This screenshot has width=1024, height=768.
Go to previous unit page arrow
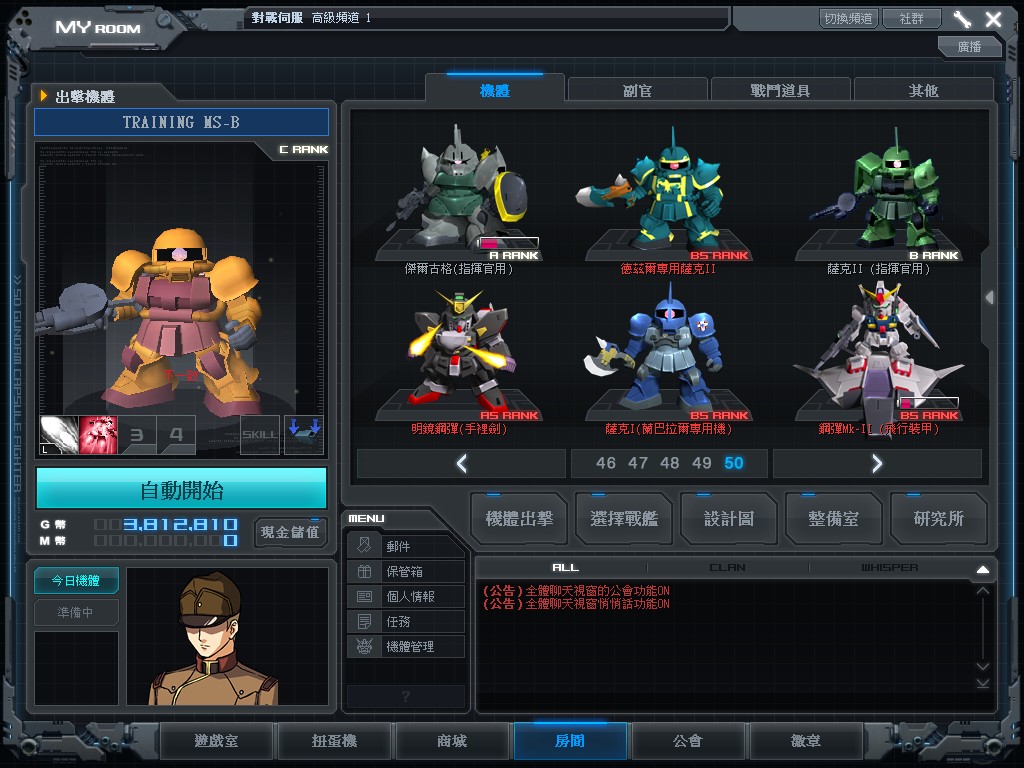pos(461,464)
